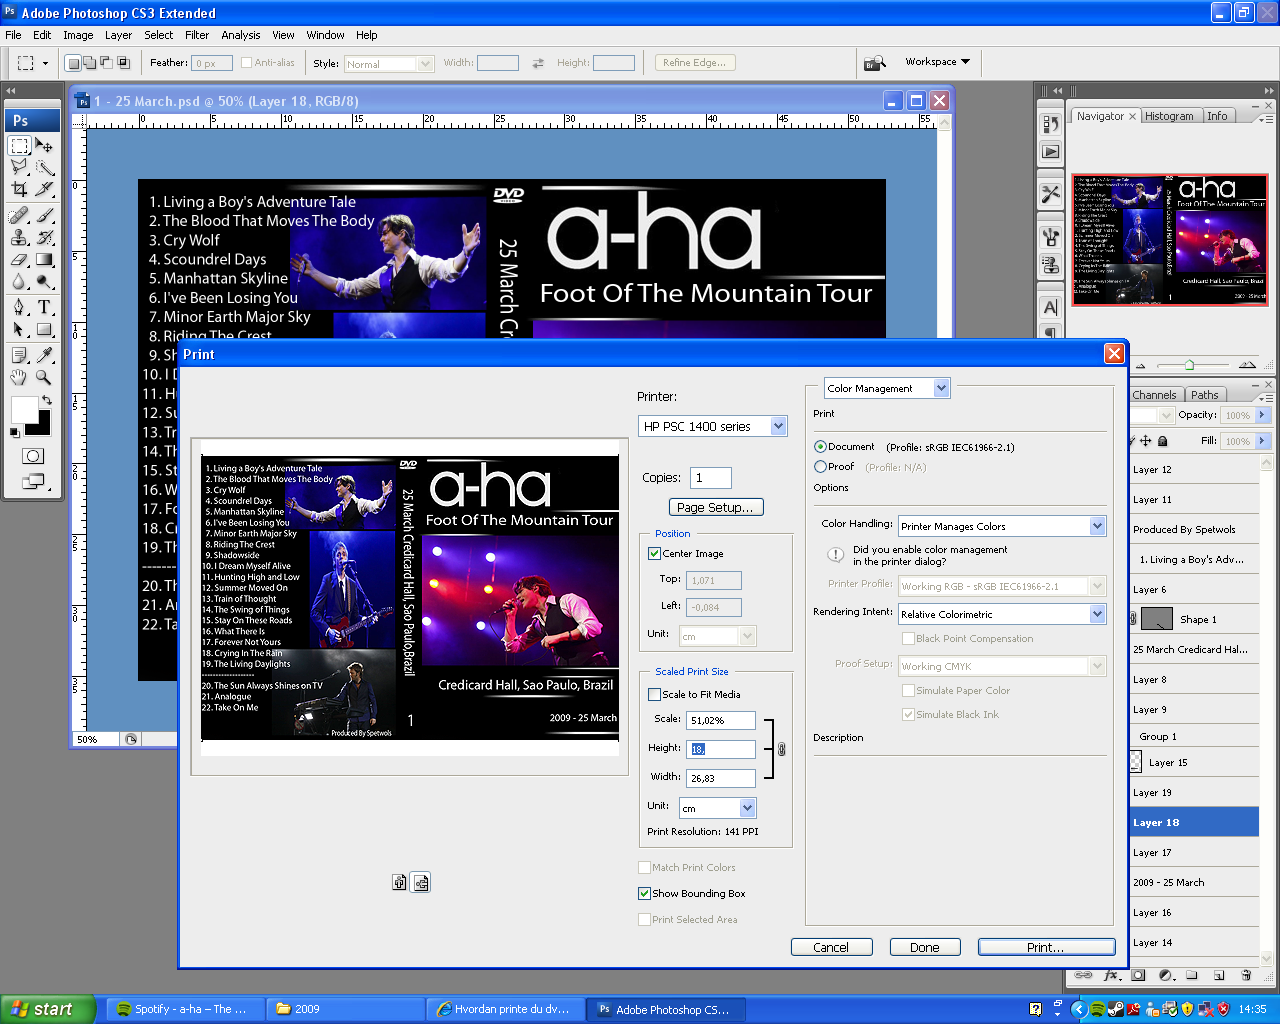This screenshot has width=1280, height=1024.
Task: Select the Quick Selection wand tool
Action: (44, 167)
